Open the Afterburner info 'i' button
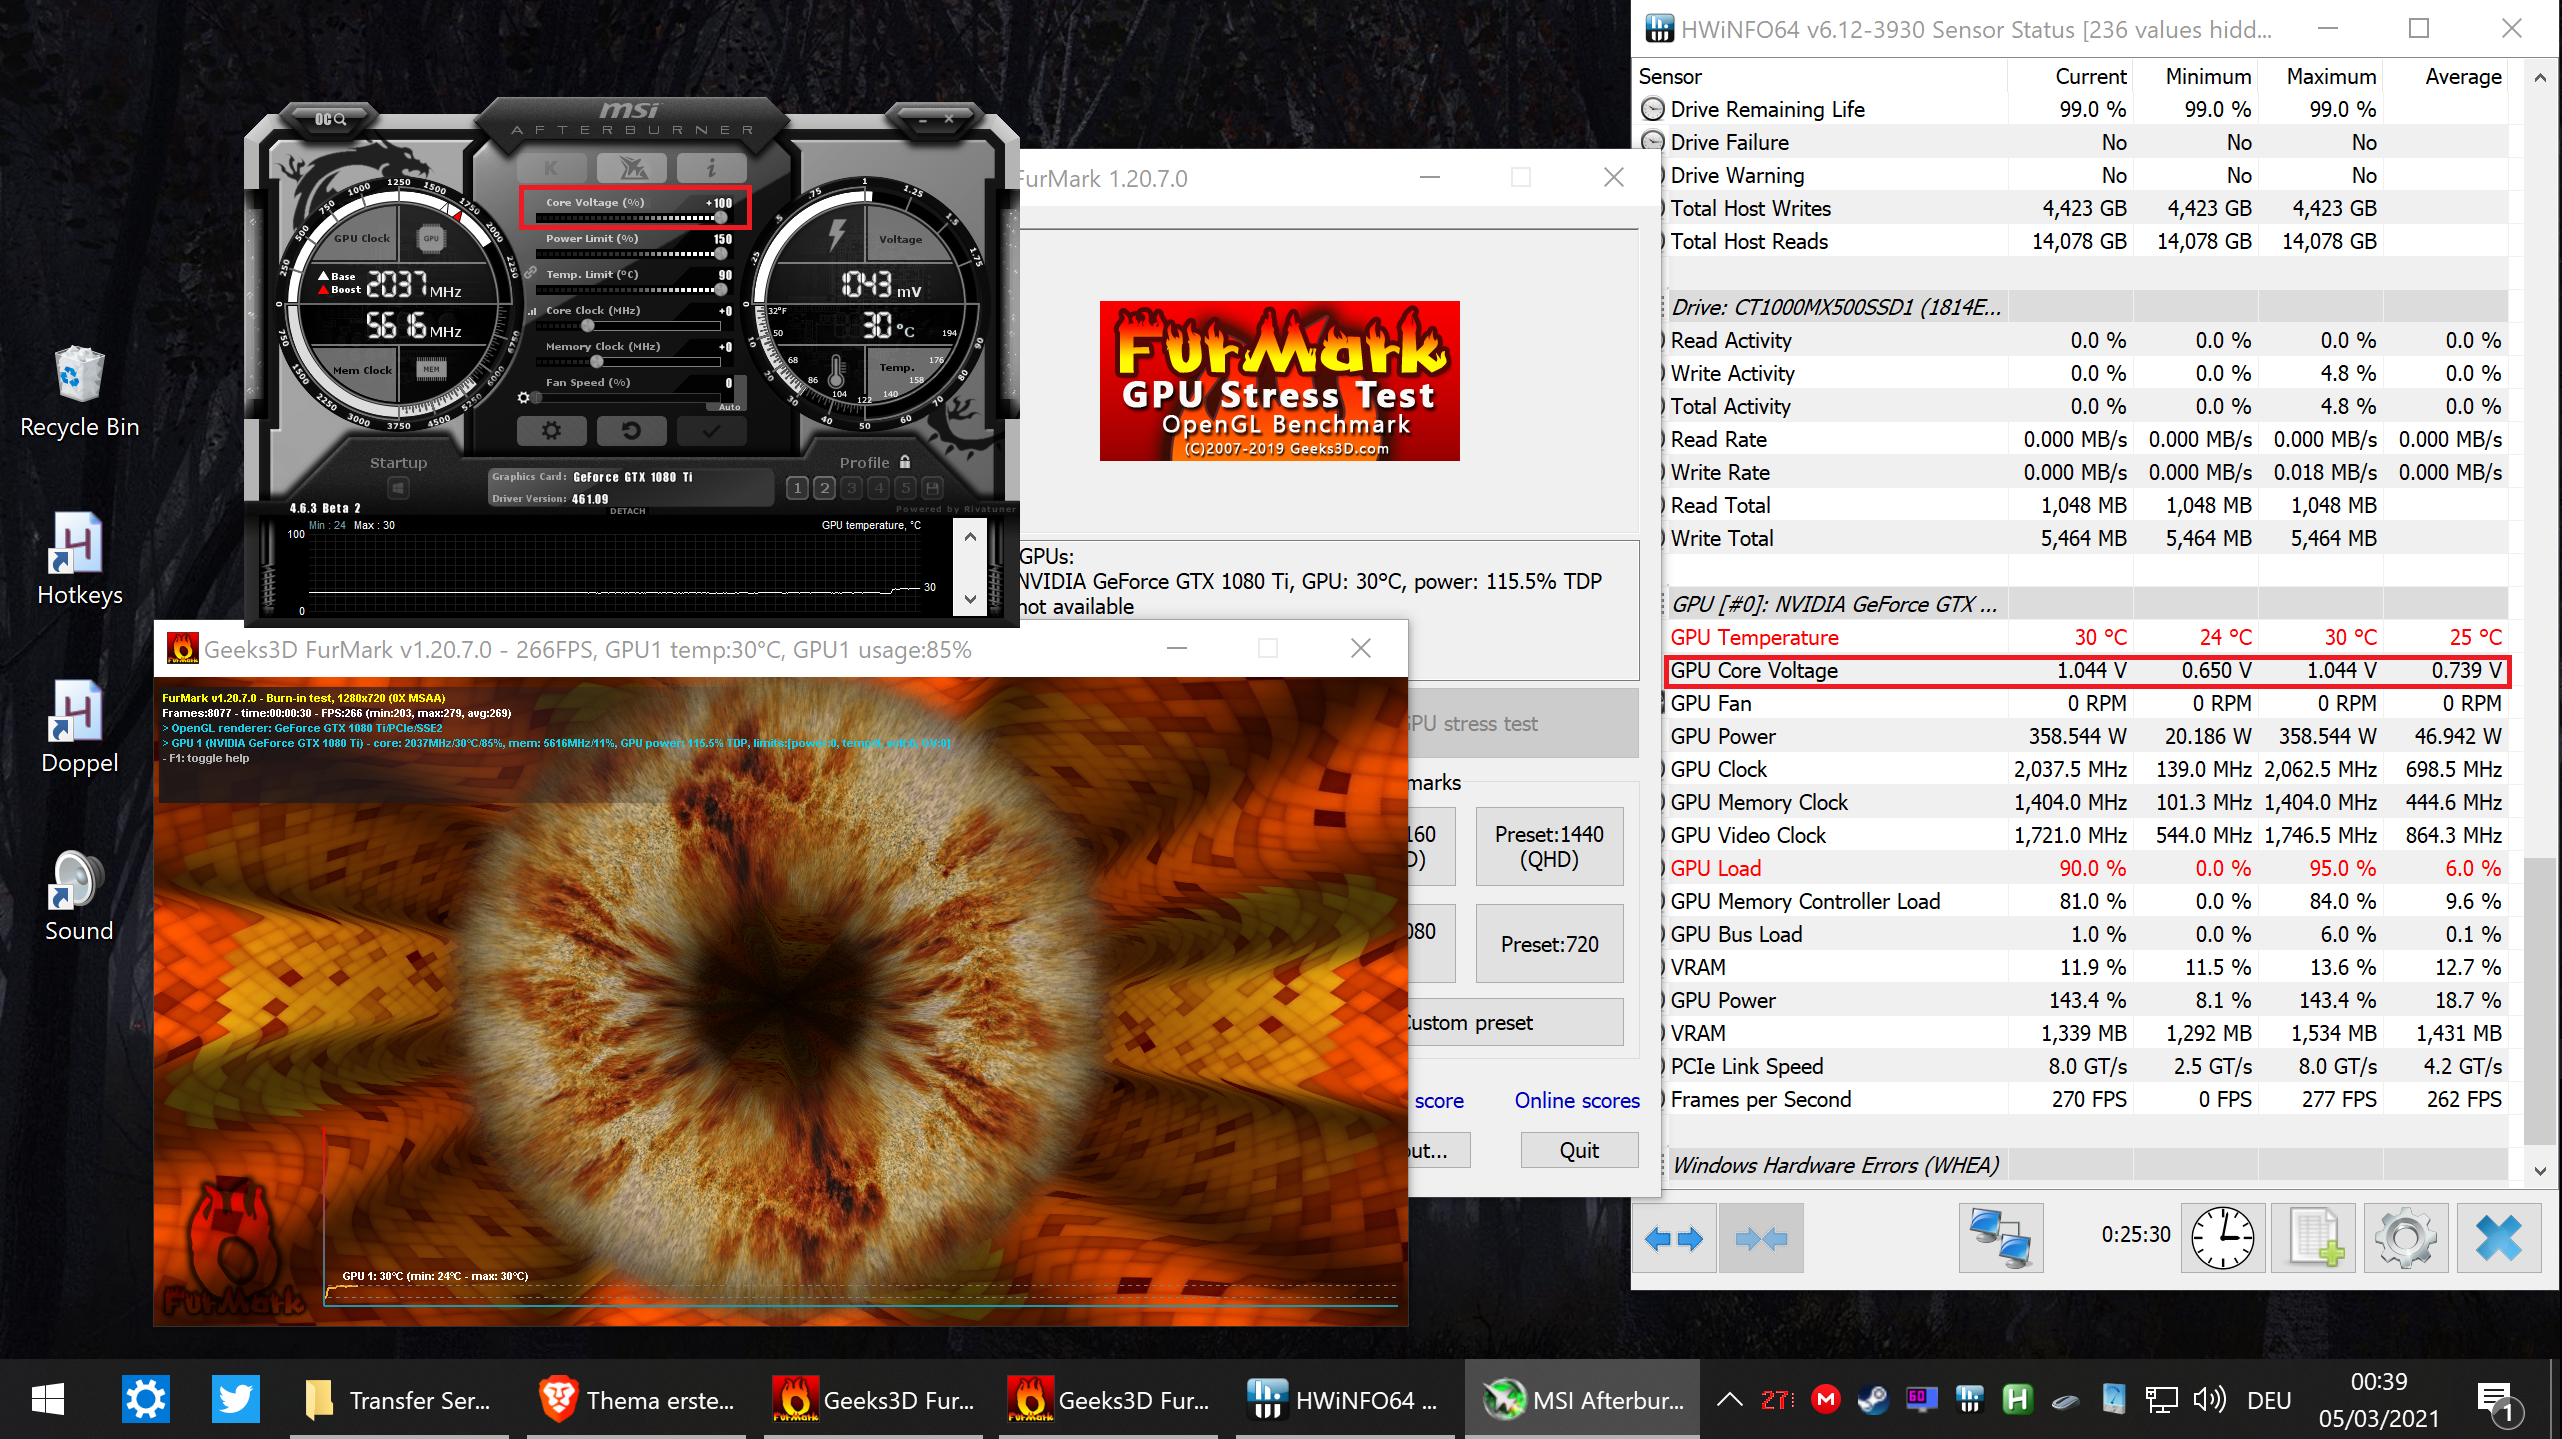 pos(711,167)
